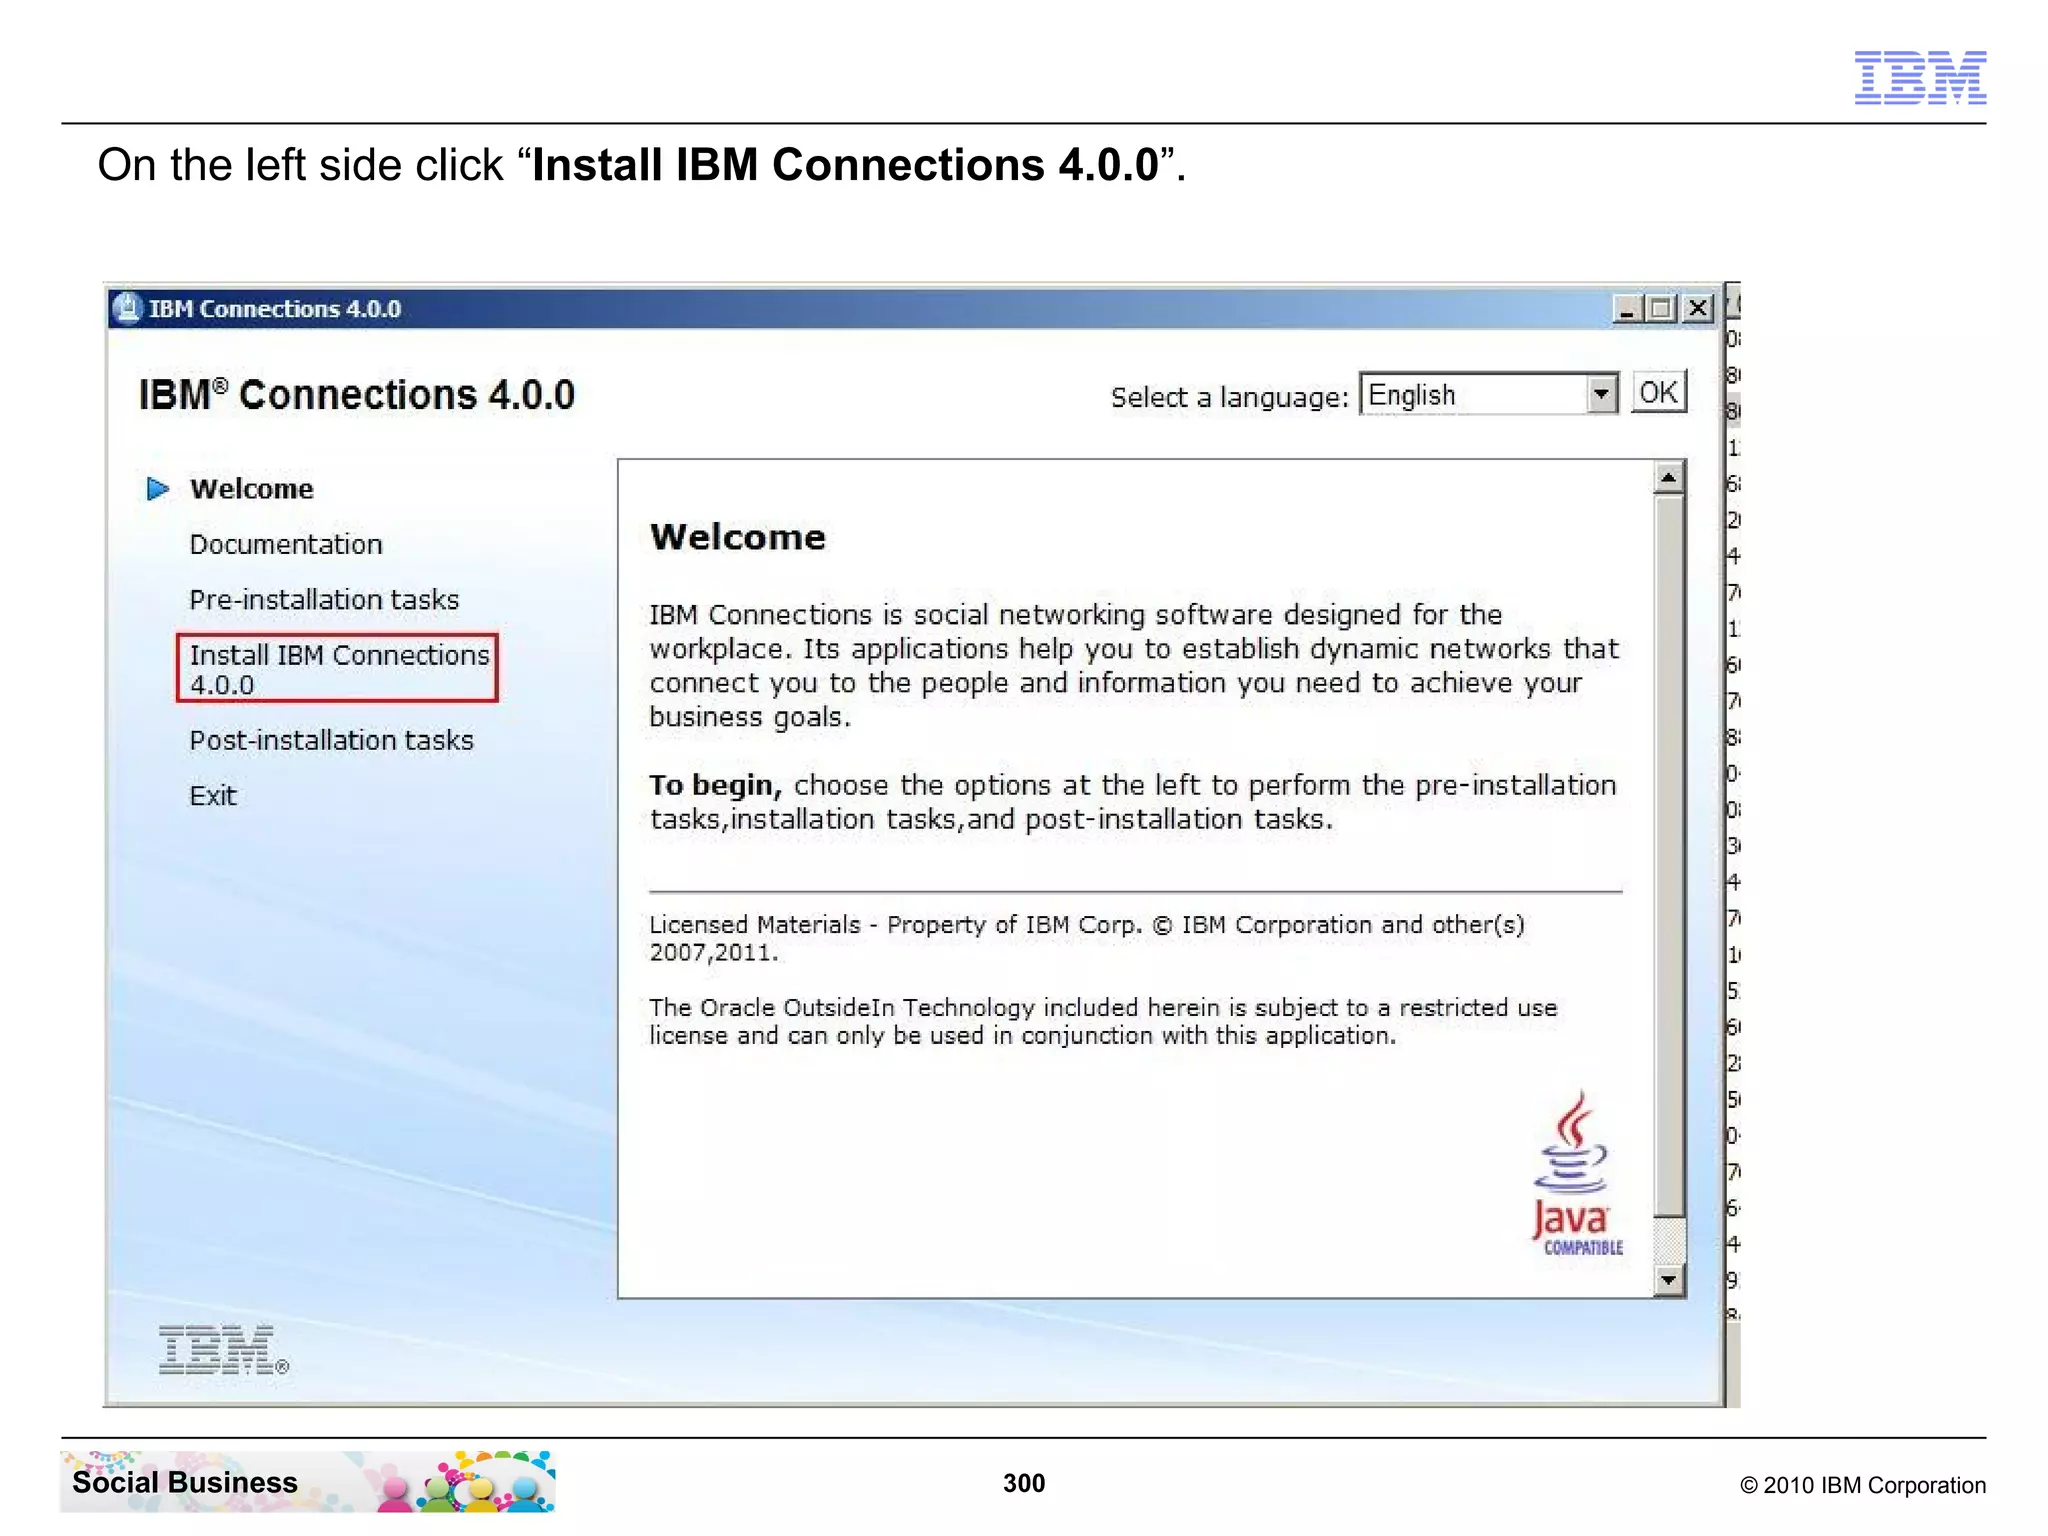Select the Welcome menu item
2048x1536 pixels.
point(252,489)
